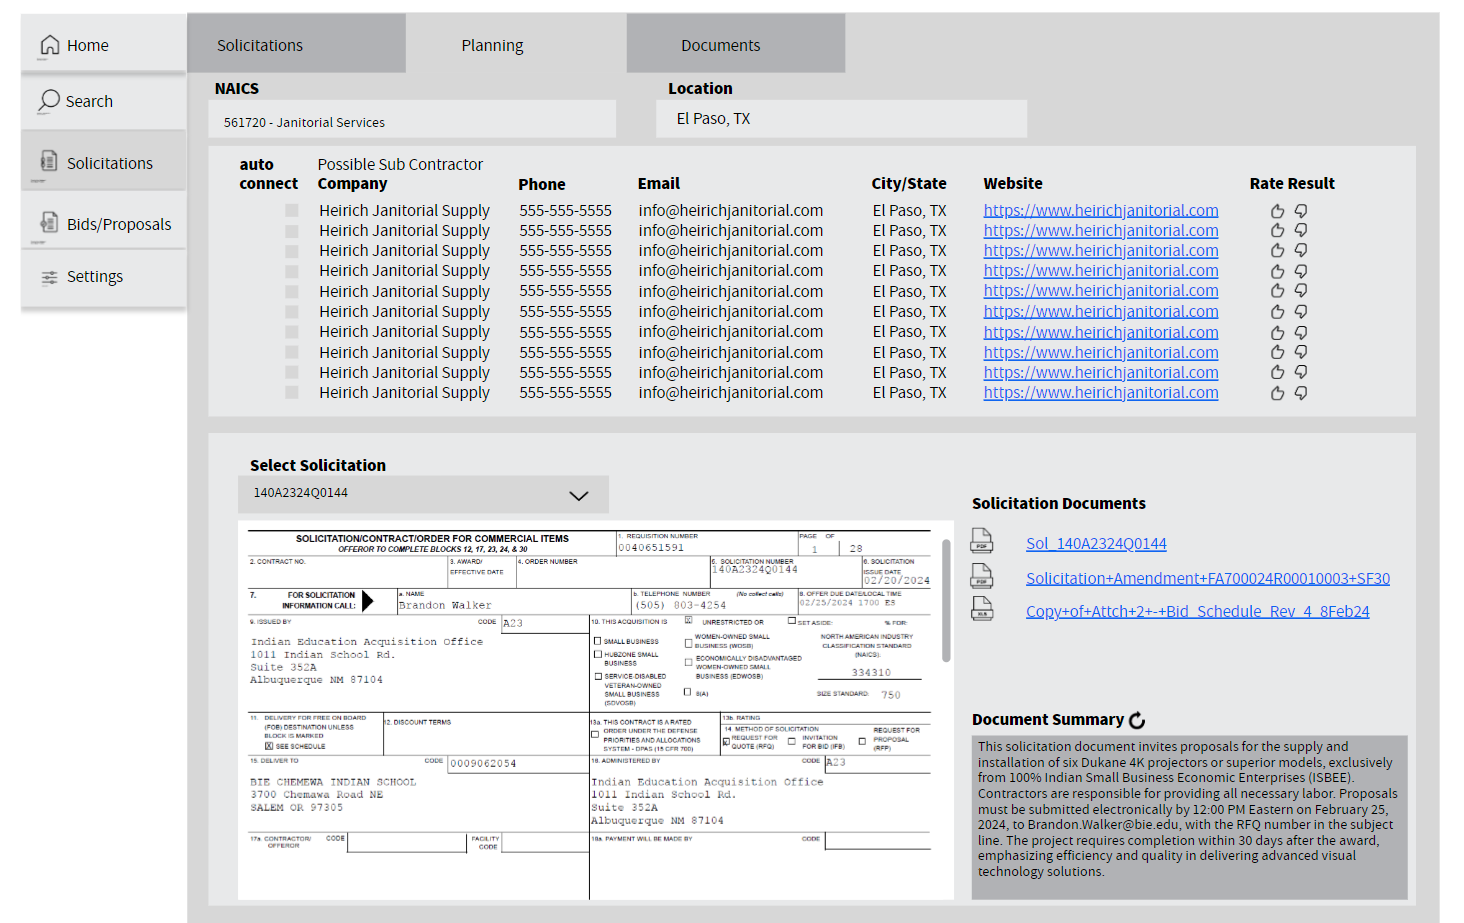Image resolution: width=1464 pixels, height=923 pixels.
Task: Click the Settings sliders icon
Action: tap(49, 277)
